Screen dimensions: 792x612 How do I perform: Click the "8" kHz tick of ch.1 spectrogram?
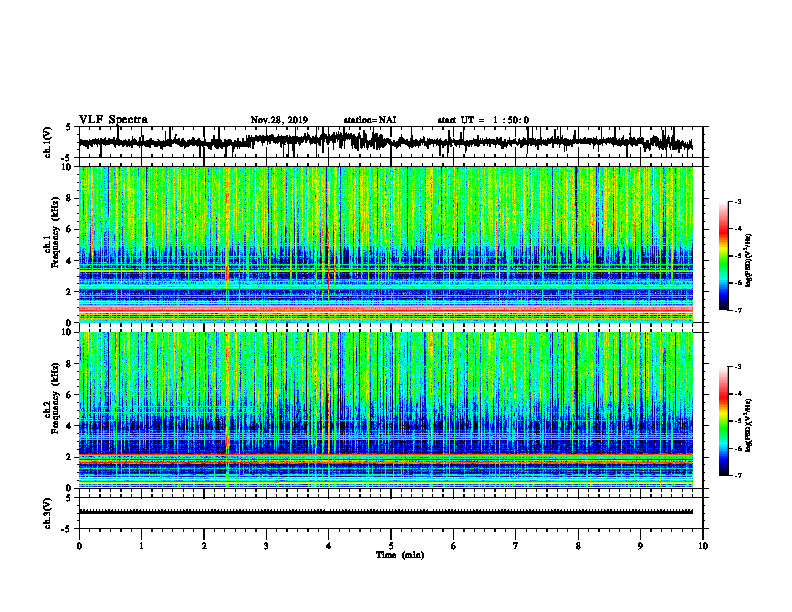tap(70, 198)
